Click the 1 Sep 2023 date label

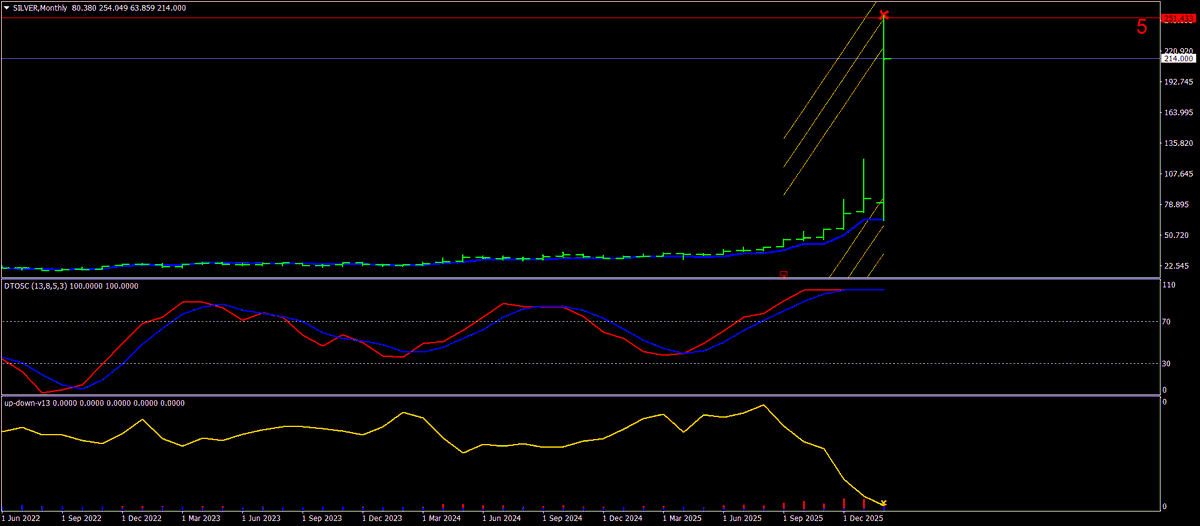click(323, 519)
